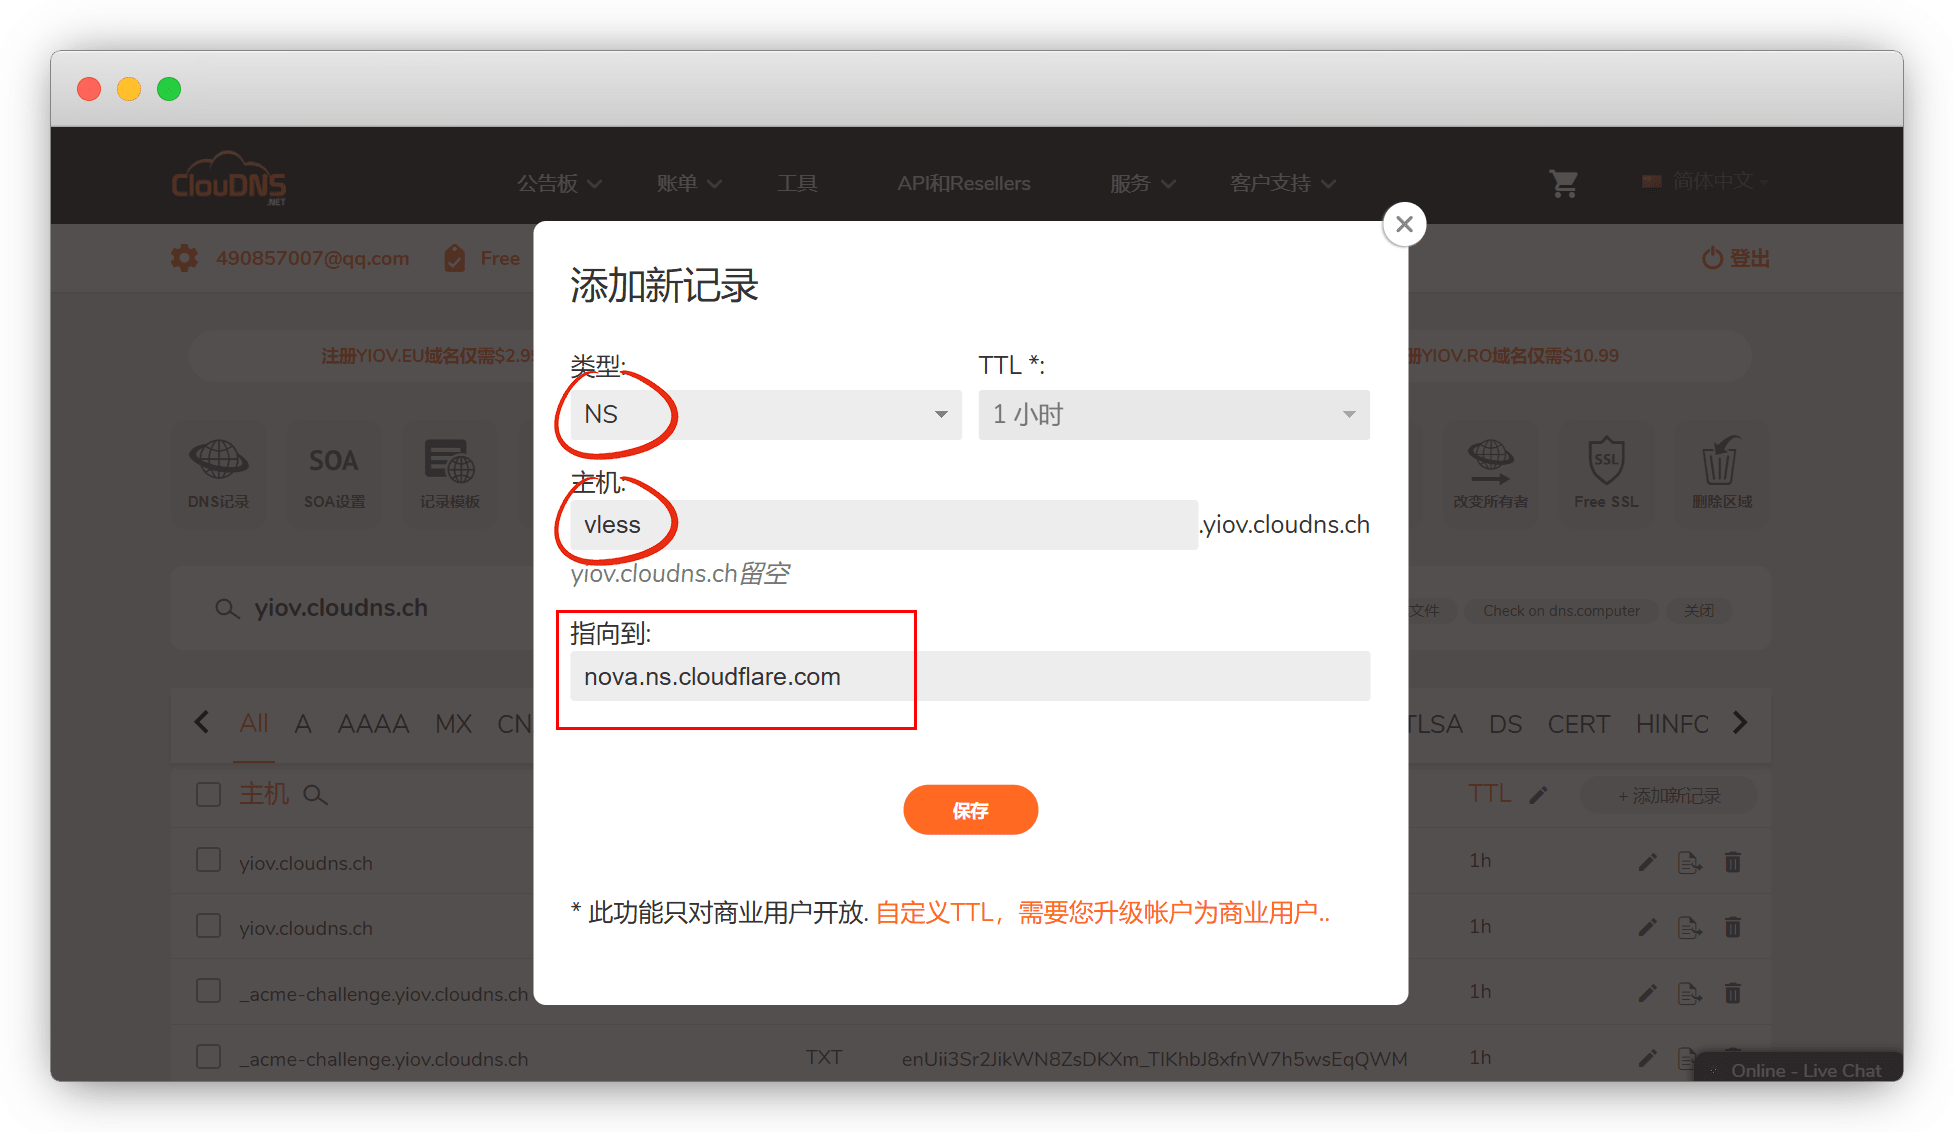Check the first yiov.cloudns.ch row checkbox
1954x1132 pixels.
[208, 861]
